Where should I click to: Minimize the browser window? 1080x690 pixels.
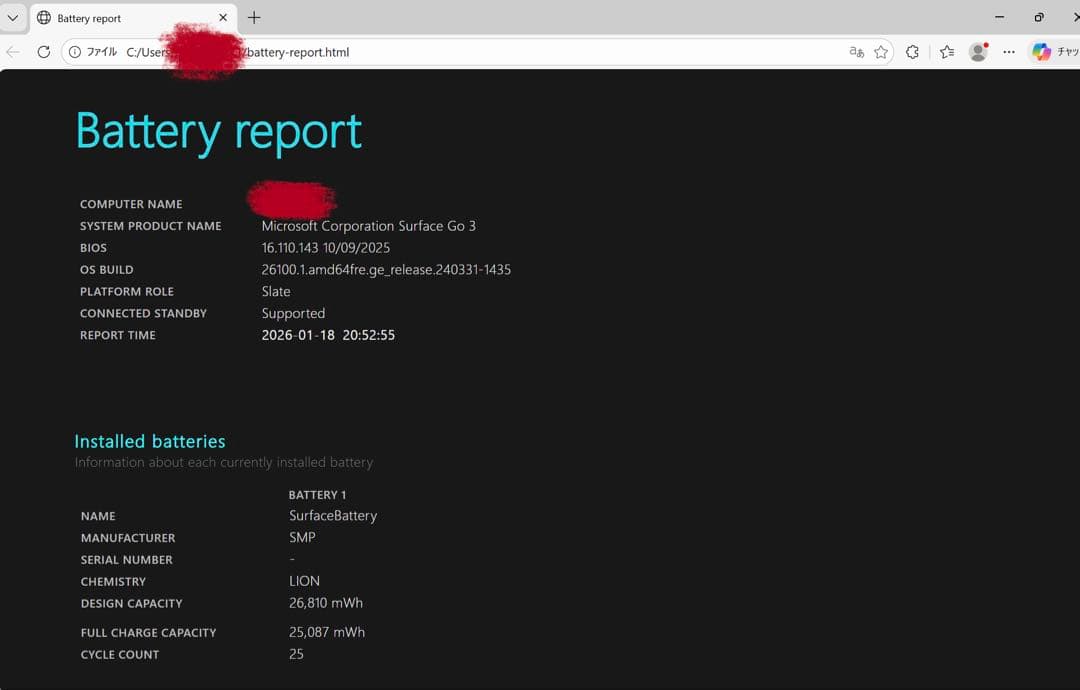(997, 17)
